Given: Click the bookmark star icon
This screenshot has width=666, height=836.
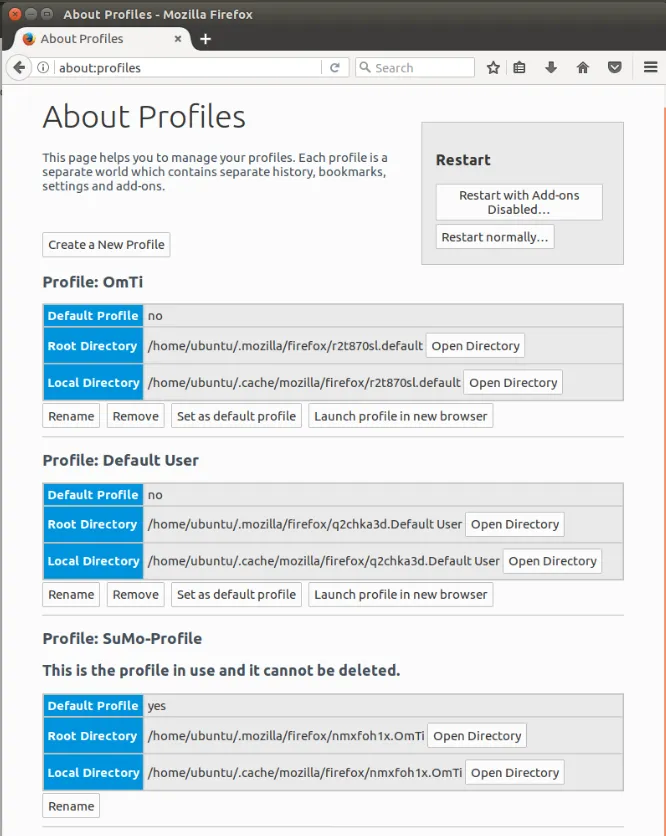Looking at the screenshot, I should tap(492, 67).
